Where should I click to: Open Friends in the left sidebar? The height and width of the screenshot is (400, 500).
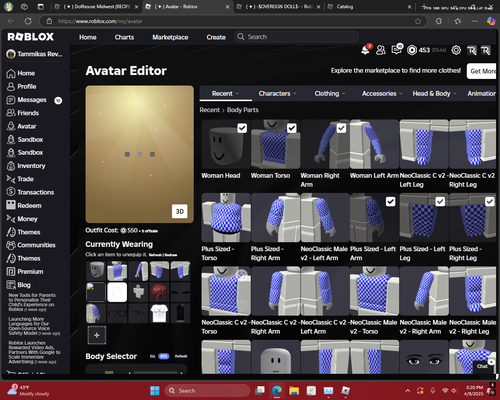[x=23, y=113]
